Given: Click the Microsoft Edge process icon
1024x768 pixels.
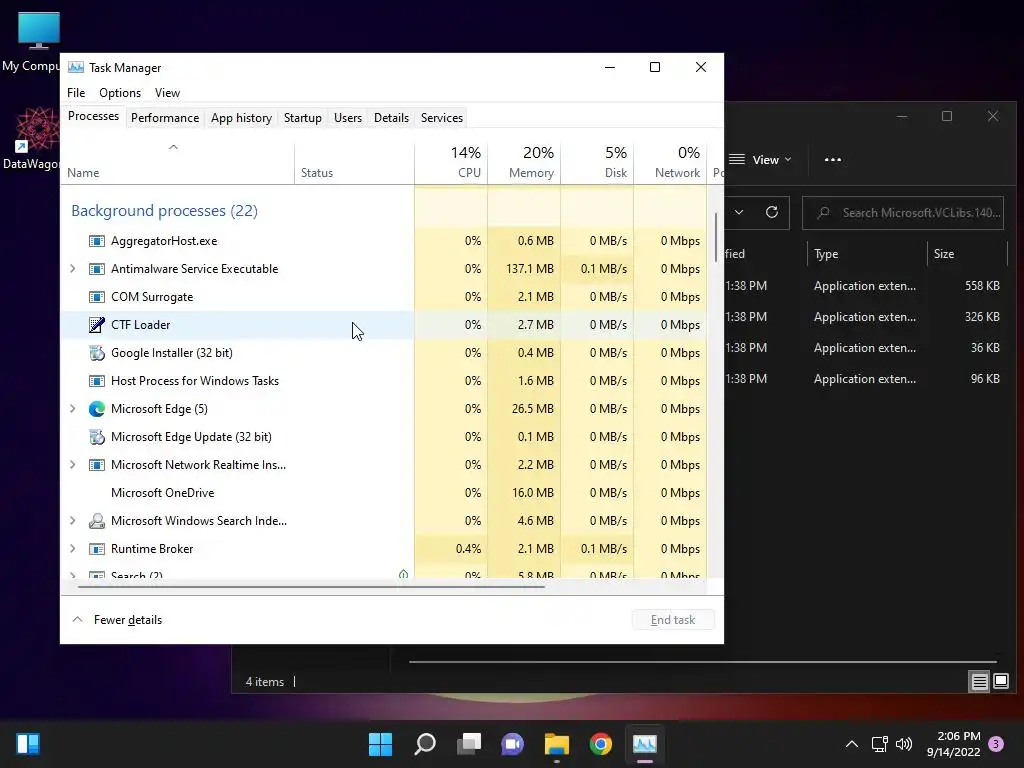Looking at the screenshot, I should click(97, 409).
